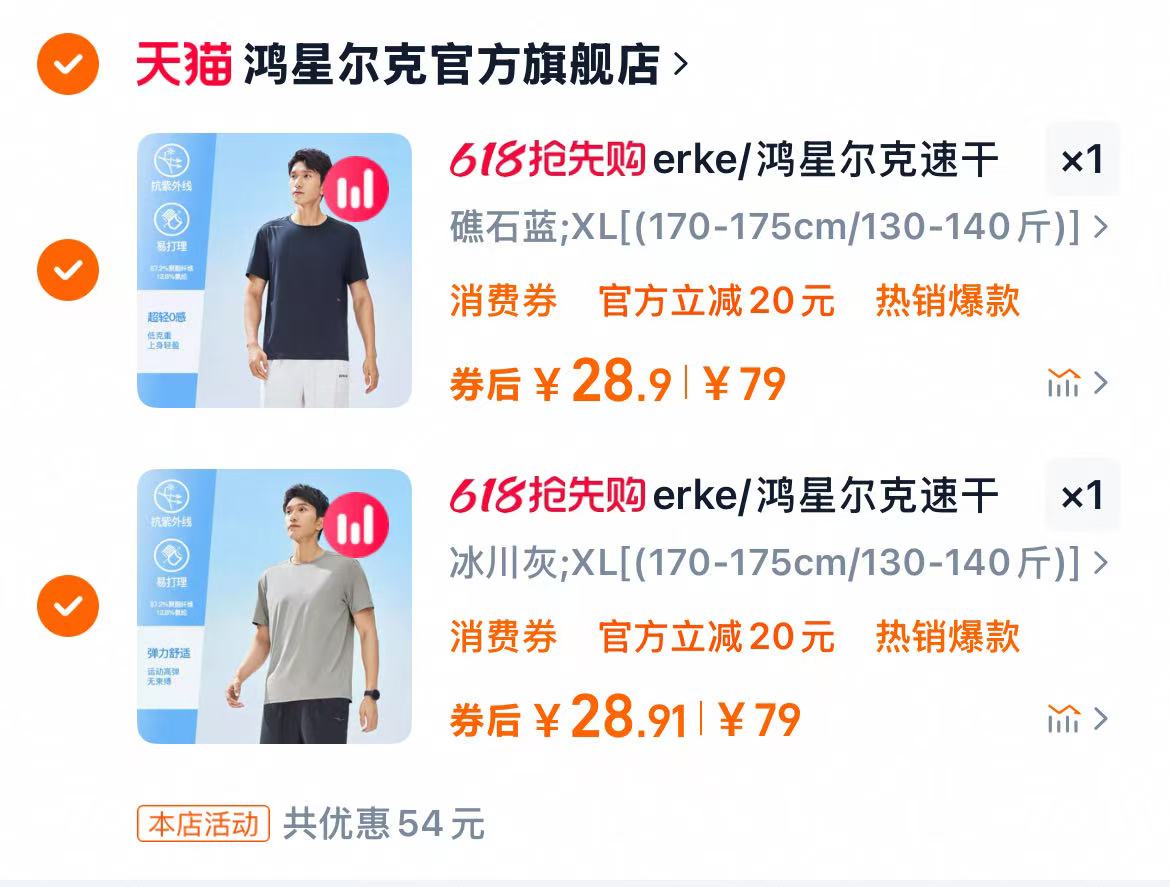Screen dimensions: 1170x887
Task: Open price trend icon for second item
Action: pyautogui.click(x=1063, y=719)
